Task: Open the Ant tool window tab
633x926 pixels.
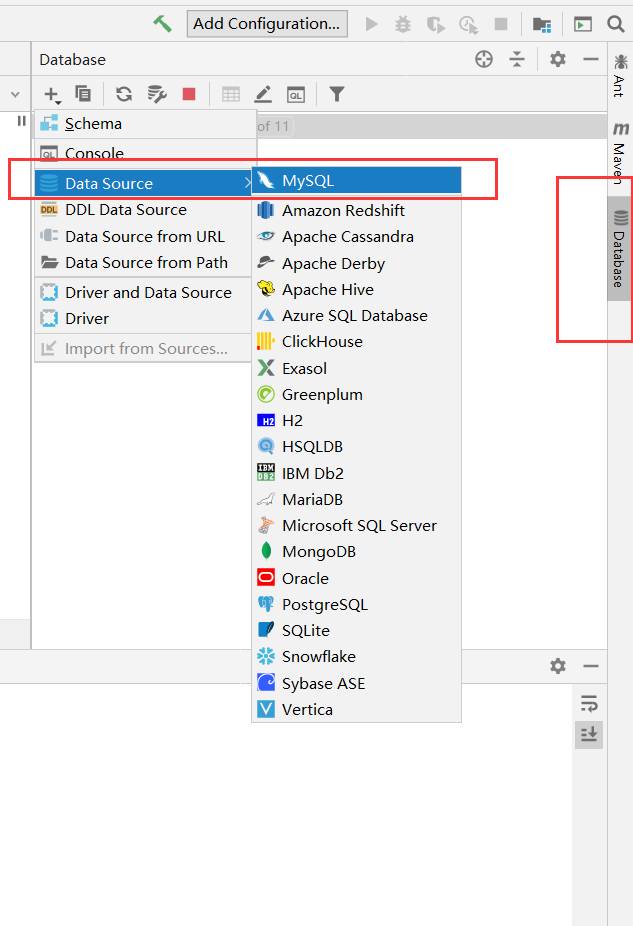Action: 620,76
